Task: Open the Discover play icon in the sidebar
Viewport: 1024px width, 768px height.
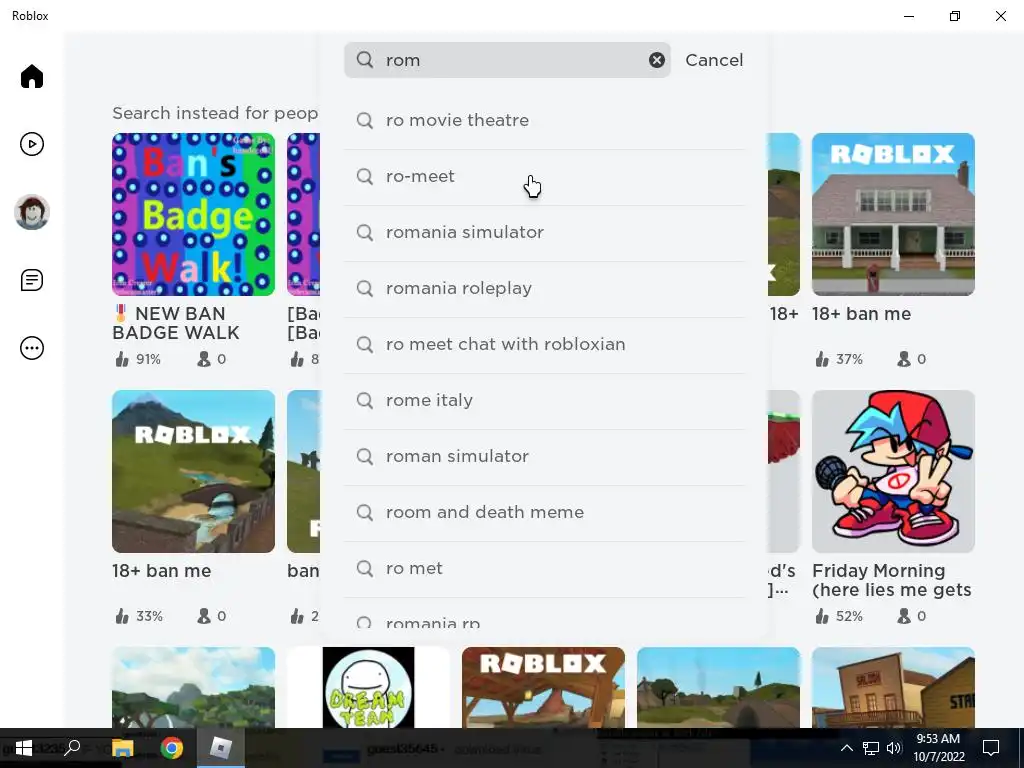Action: (x=31, y=144)
